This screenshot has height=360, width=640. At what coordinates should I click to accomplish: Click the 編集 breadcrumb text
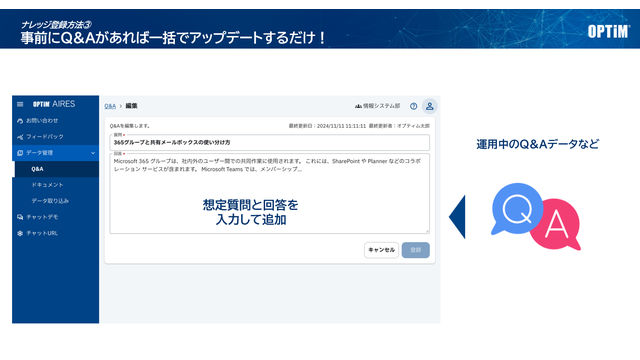131,106
